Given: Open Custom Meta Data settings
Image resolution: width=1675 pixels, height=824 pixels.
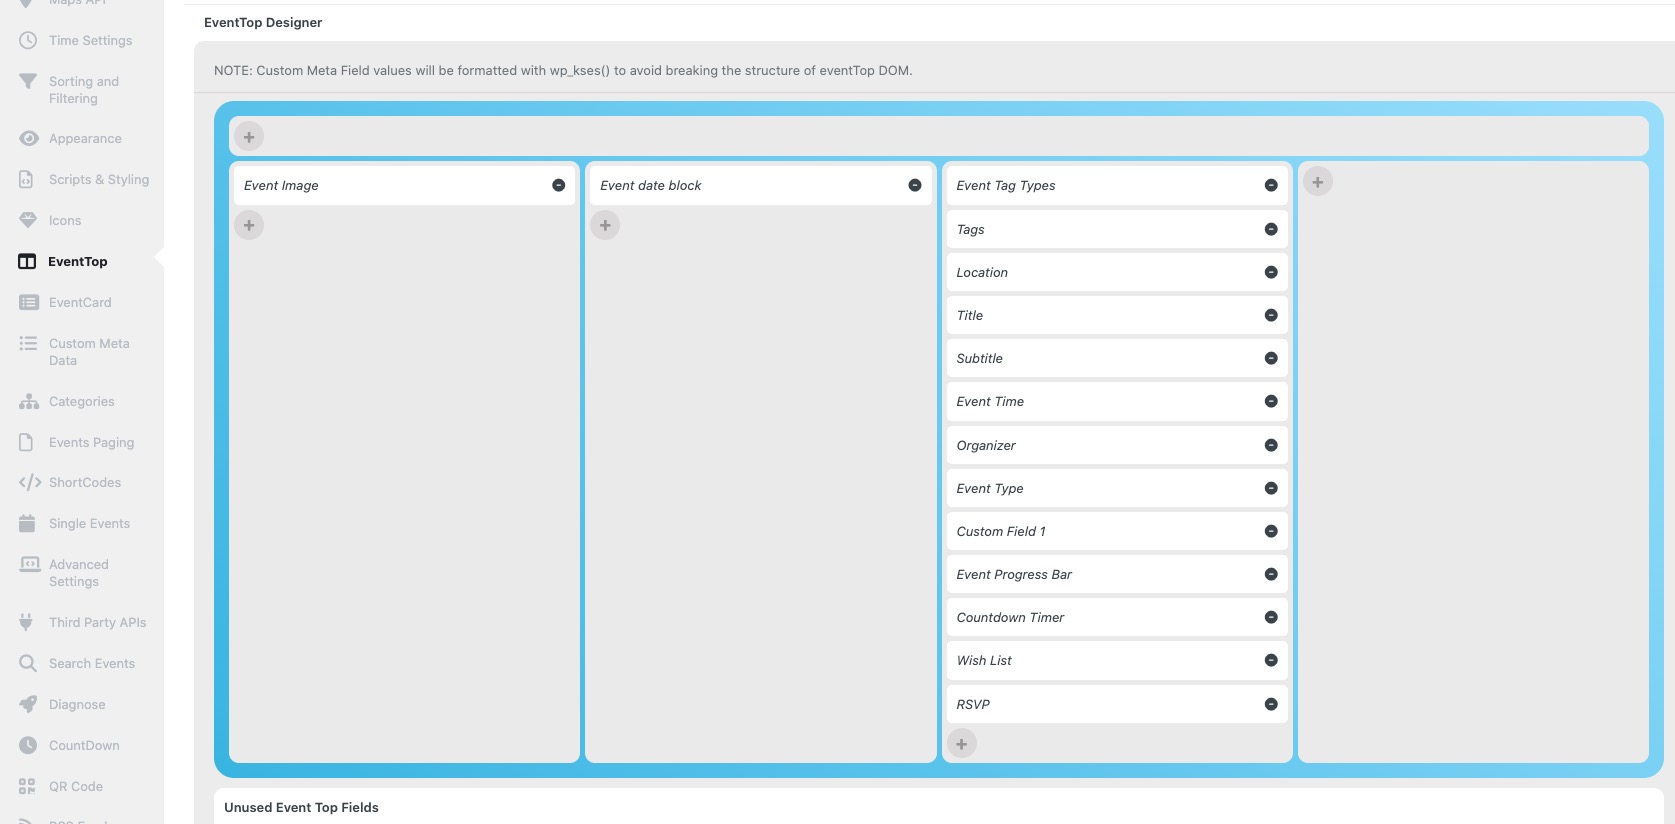Looking at the screenshot, I should tap(89, 352).
